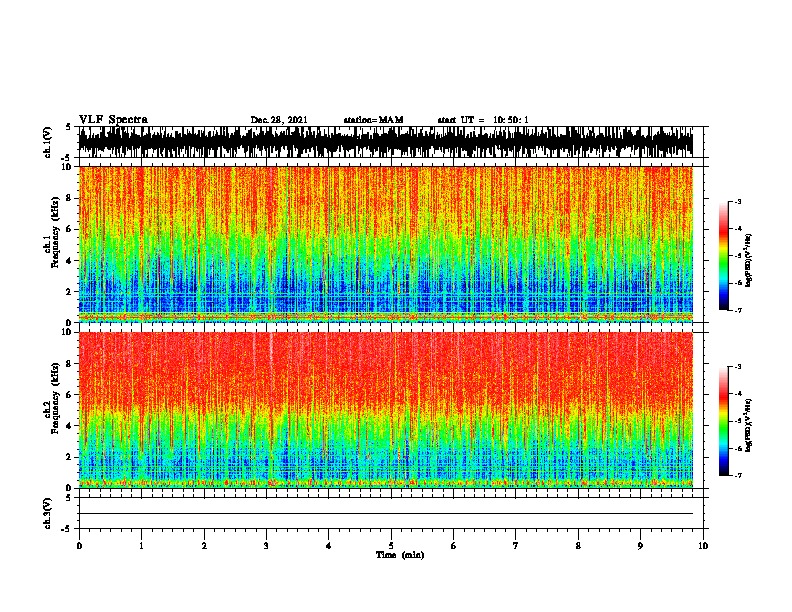Click time axis tick label "1"
The width and height of the screenshot is (792, 612).
141,546
